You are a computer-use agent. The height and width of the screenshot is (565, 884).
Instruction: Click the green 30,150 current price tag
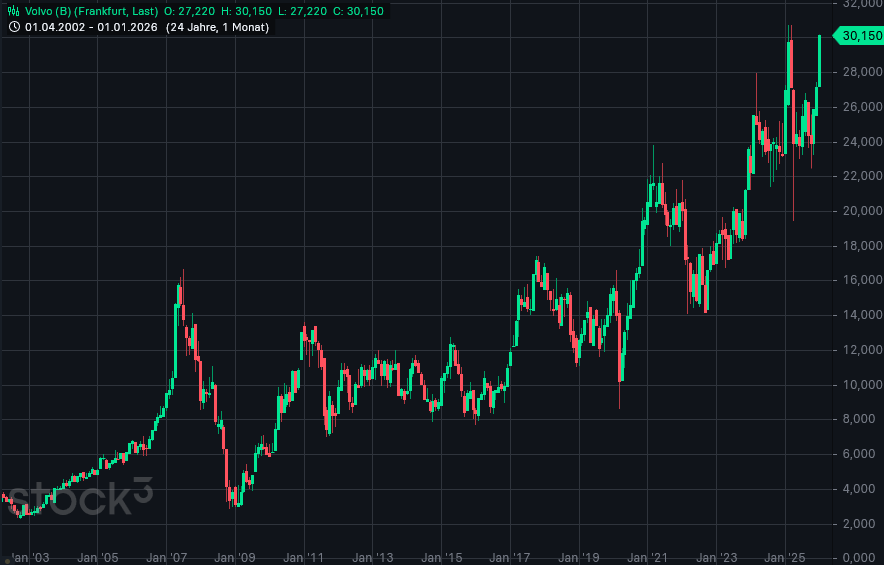[860, 36]
